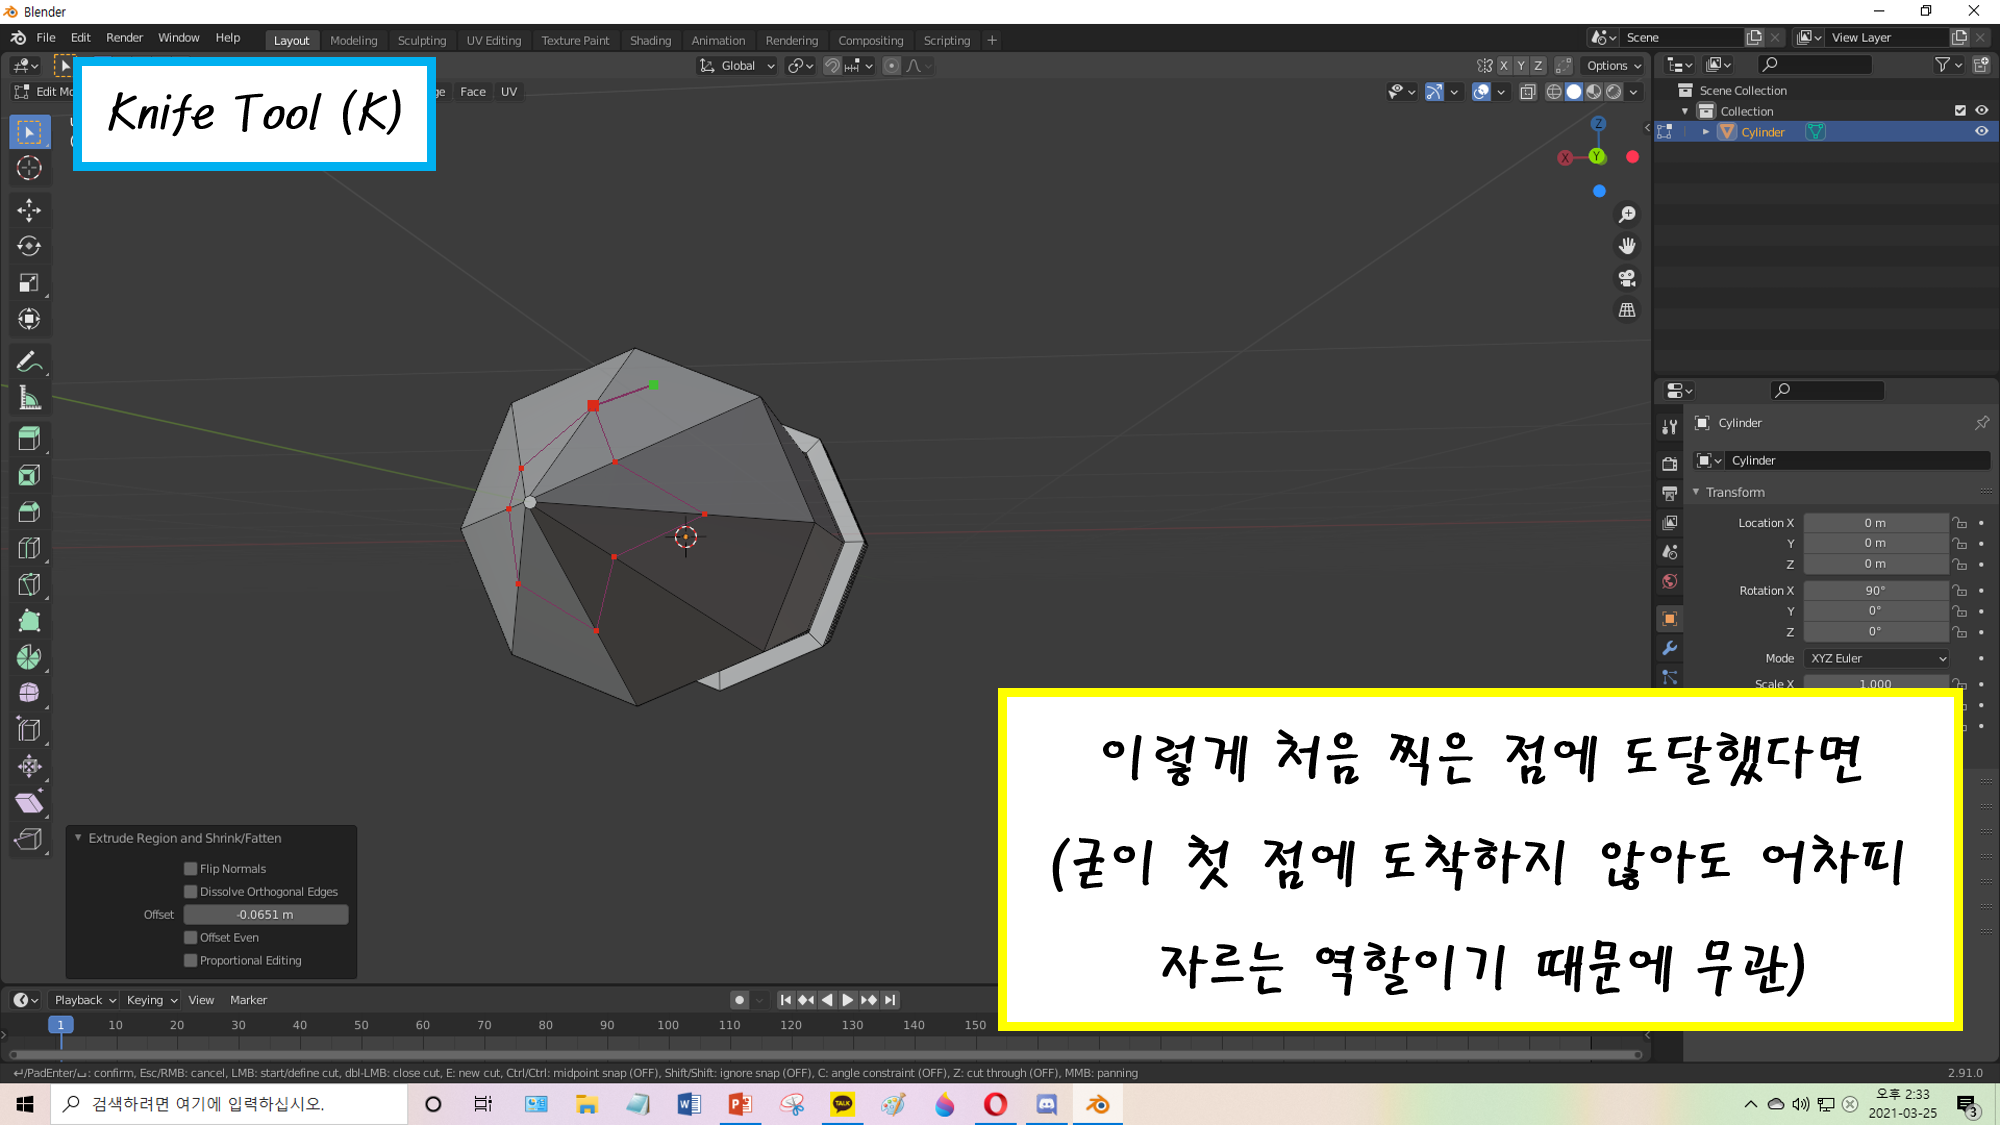Select the Loop Cut tool
The width and height of the screenshot is (2000, 1125).
pyautogui.click(x=29, y=548)
